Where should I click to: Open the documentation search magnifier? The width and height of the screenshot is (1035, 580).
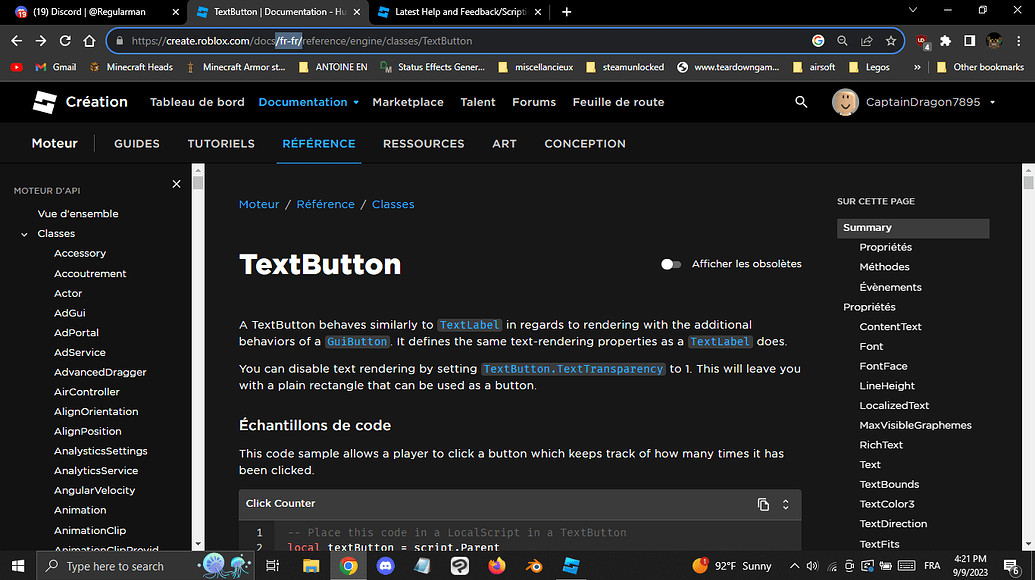801,101
